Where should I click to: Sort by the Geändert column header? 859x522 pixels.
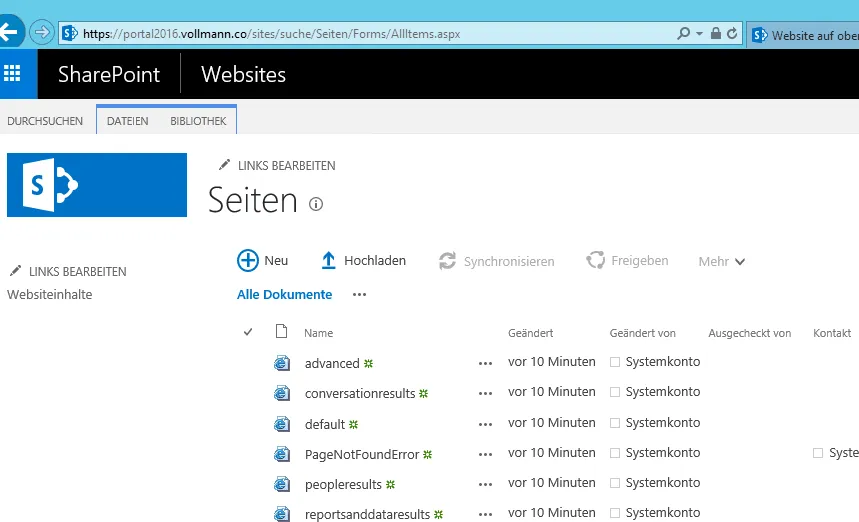tap(530, 333)
